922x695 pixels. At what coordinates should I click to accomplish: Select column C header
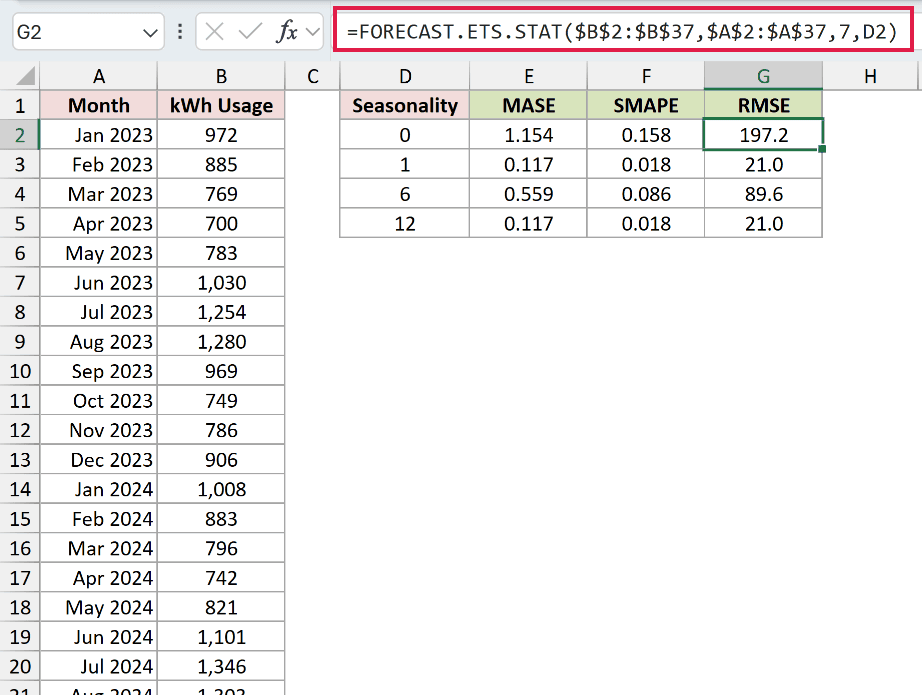point(313,76)
